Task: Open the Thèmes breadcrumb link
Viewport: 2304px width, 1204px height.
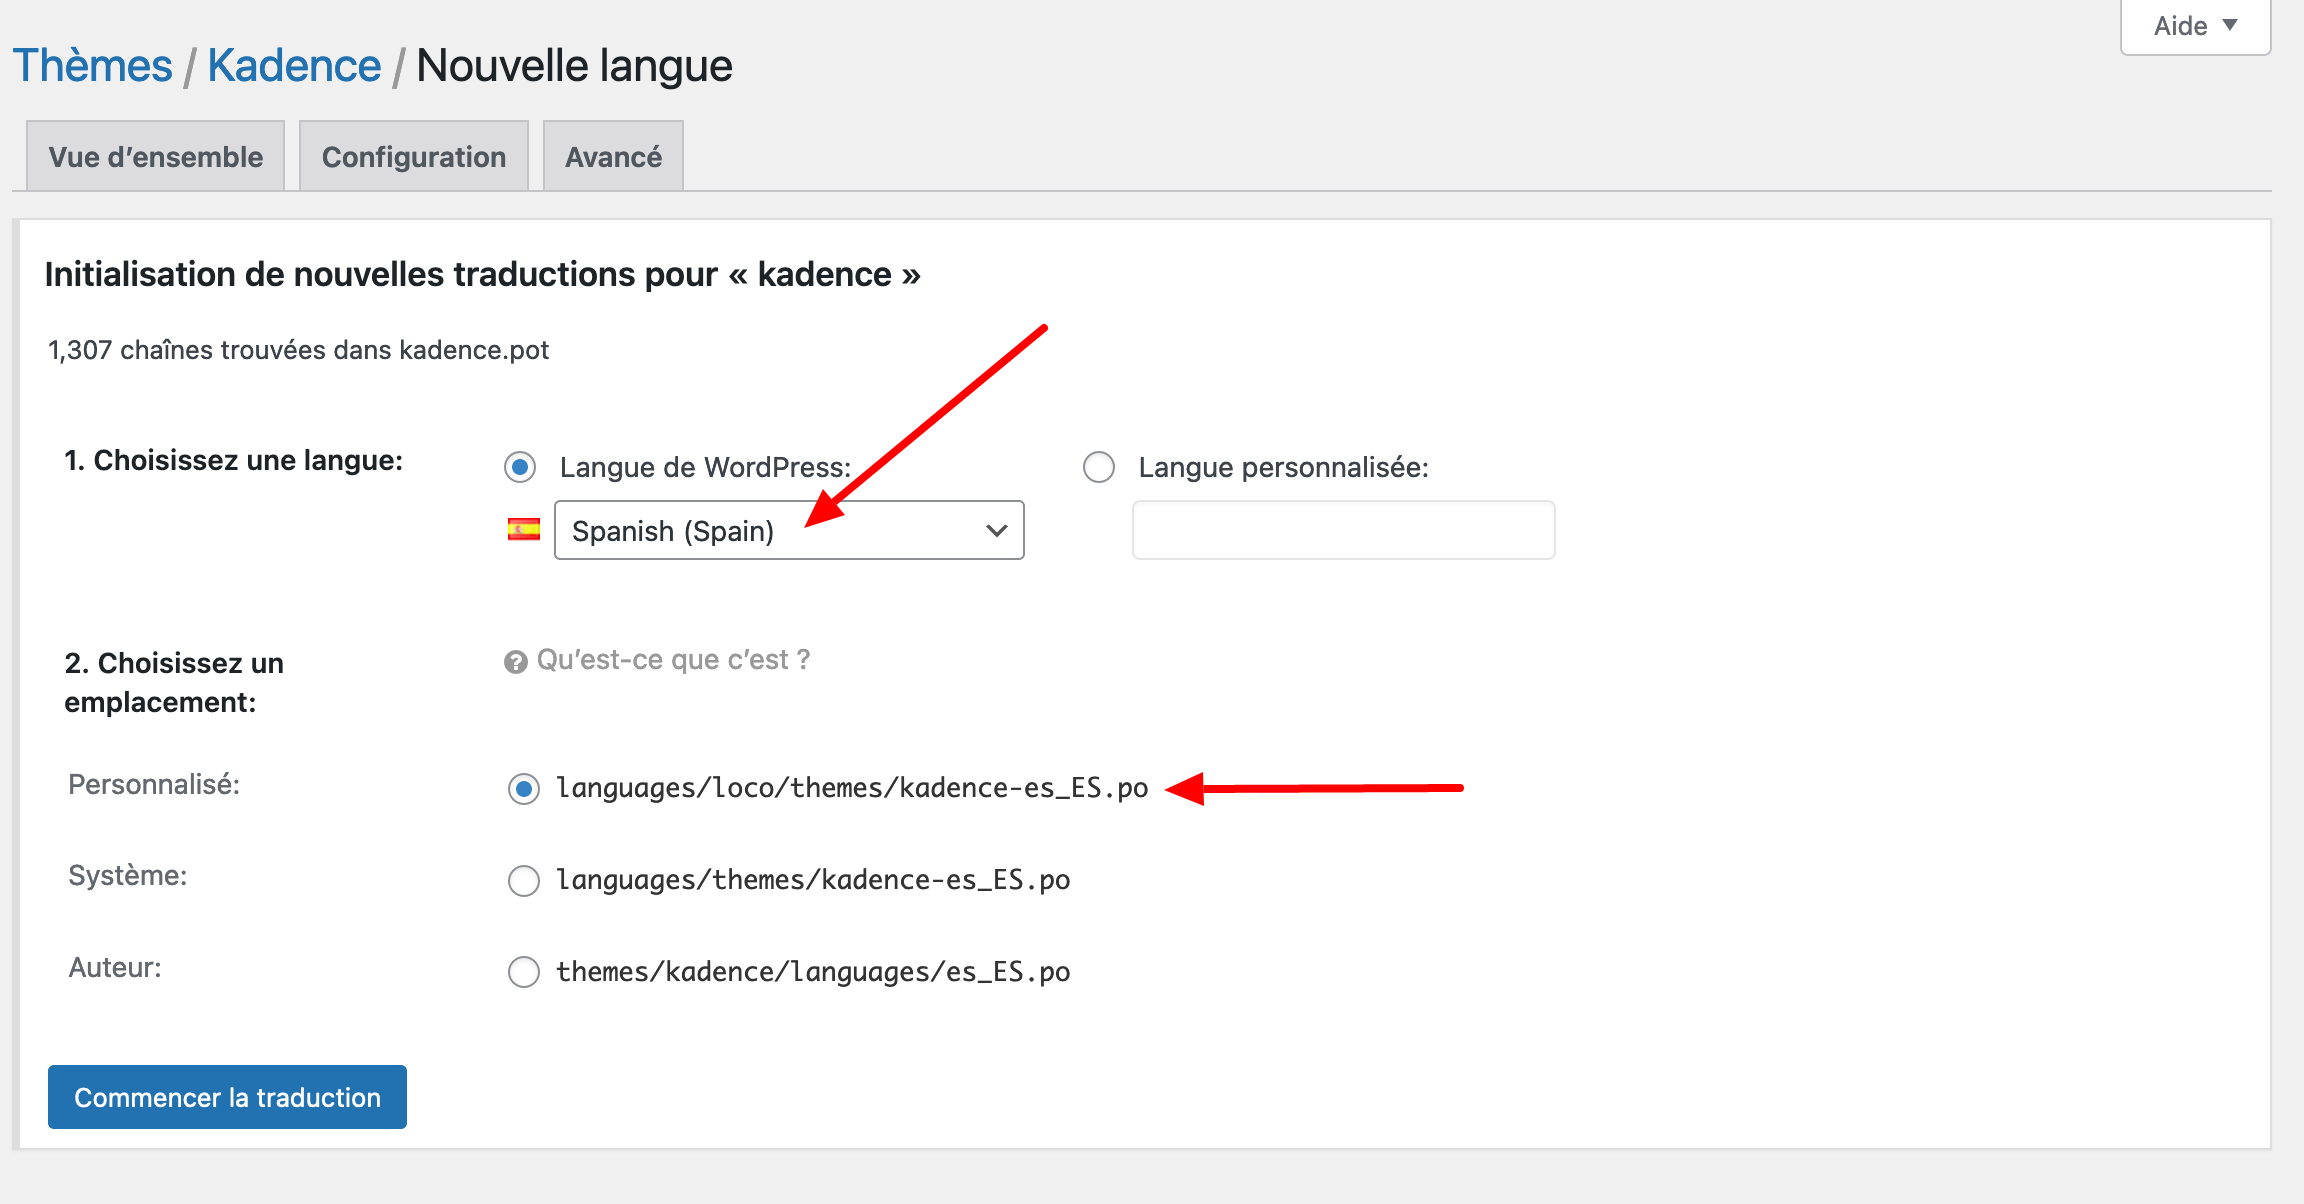Action: [x=92, y=66]
